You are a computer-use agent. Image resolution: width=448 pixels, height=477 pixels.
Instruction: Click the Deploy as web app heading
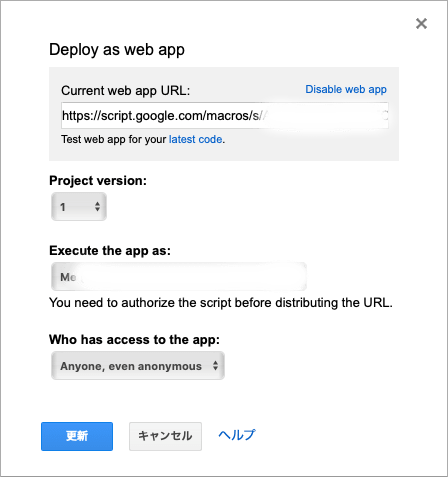117,50
